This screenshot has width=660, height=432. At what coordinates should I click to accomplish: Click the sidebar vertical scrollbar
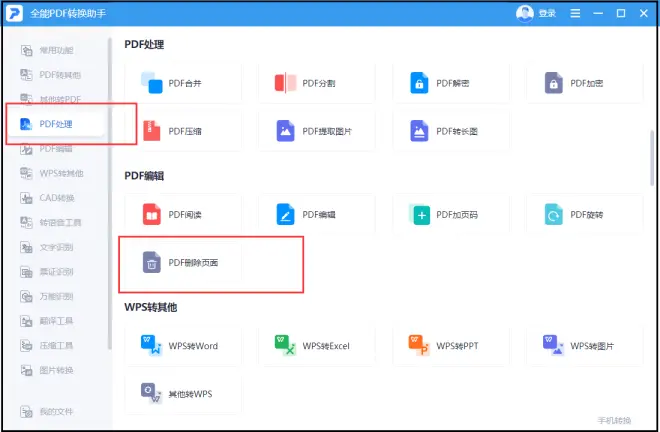[x=109, y=194]
